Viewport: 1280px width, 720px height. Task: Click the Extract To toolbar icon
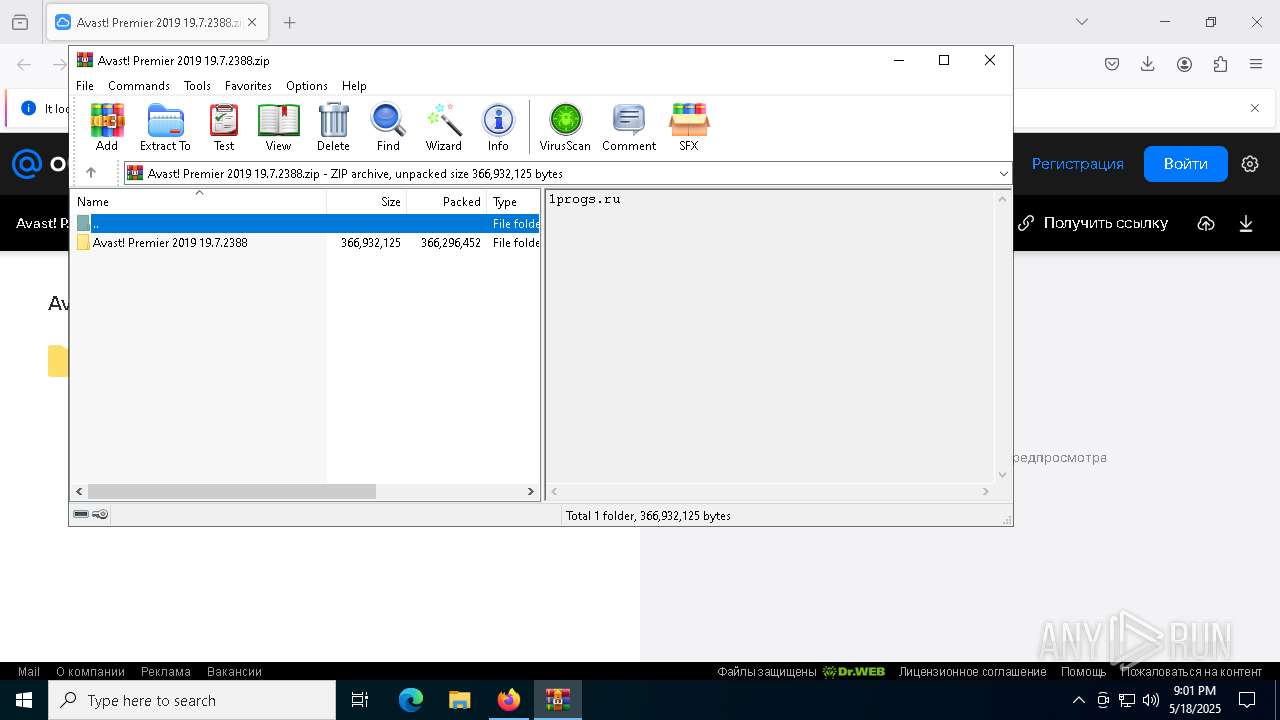click(x=165, y=127)
